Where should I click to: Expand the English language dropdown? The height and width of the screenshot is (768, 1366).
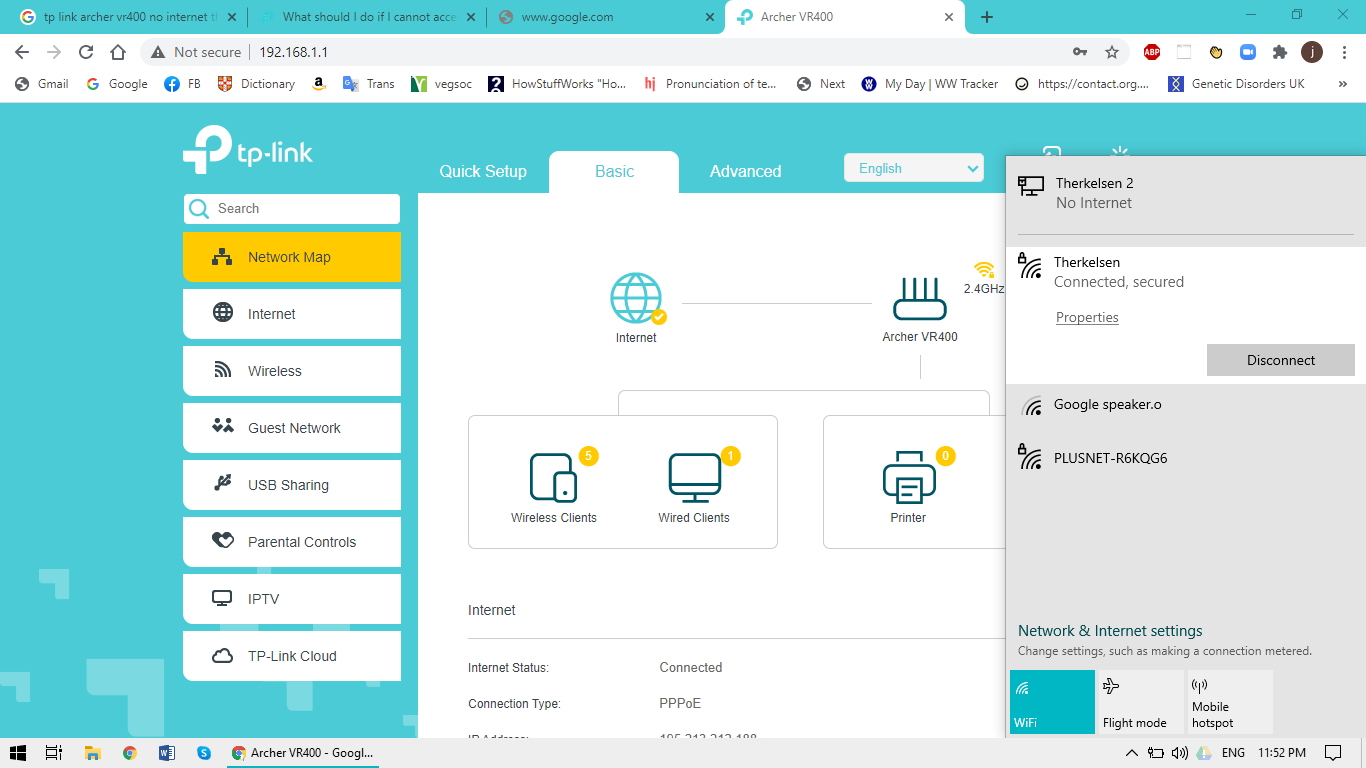click(914, 168)
